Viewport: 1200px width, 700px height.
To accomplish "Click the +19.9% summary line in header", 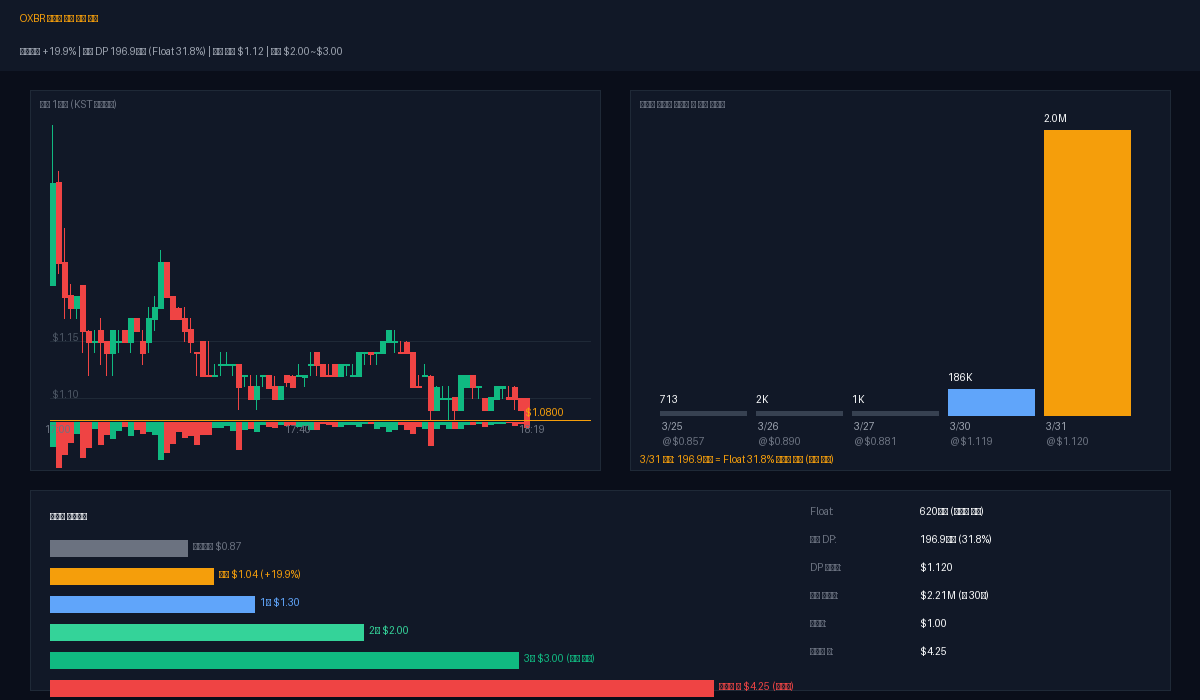I will tap(181, 51).
